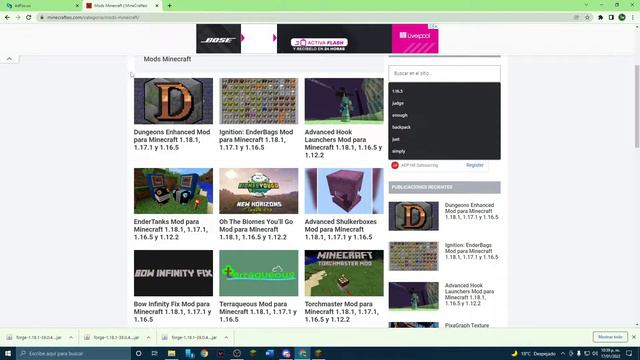Open the Word taskbar icon
Image resolution: width=640 pixels, height=360 pixels.
tap(270, 353)
